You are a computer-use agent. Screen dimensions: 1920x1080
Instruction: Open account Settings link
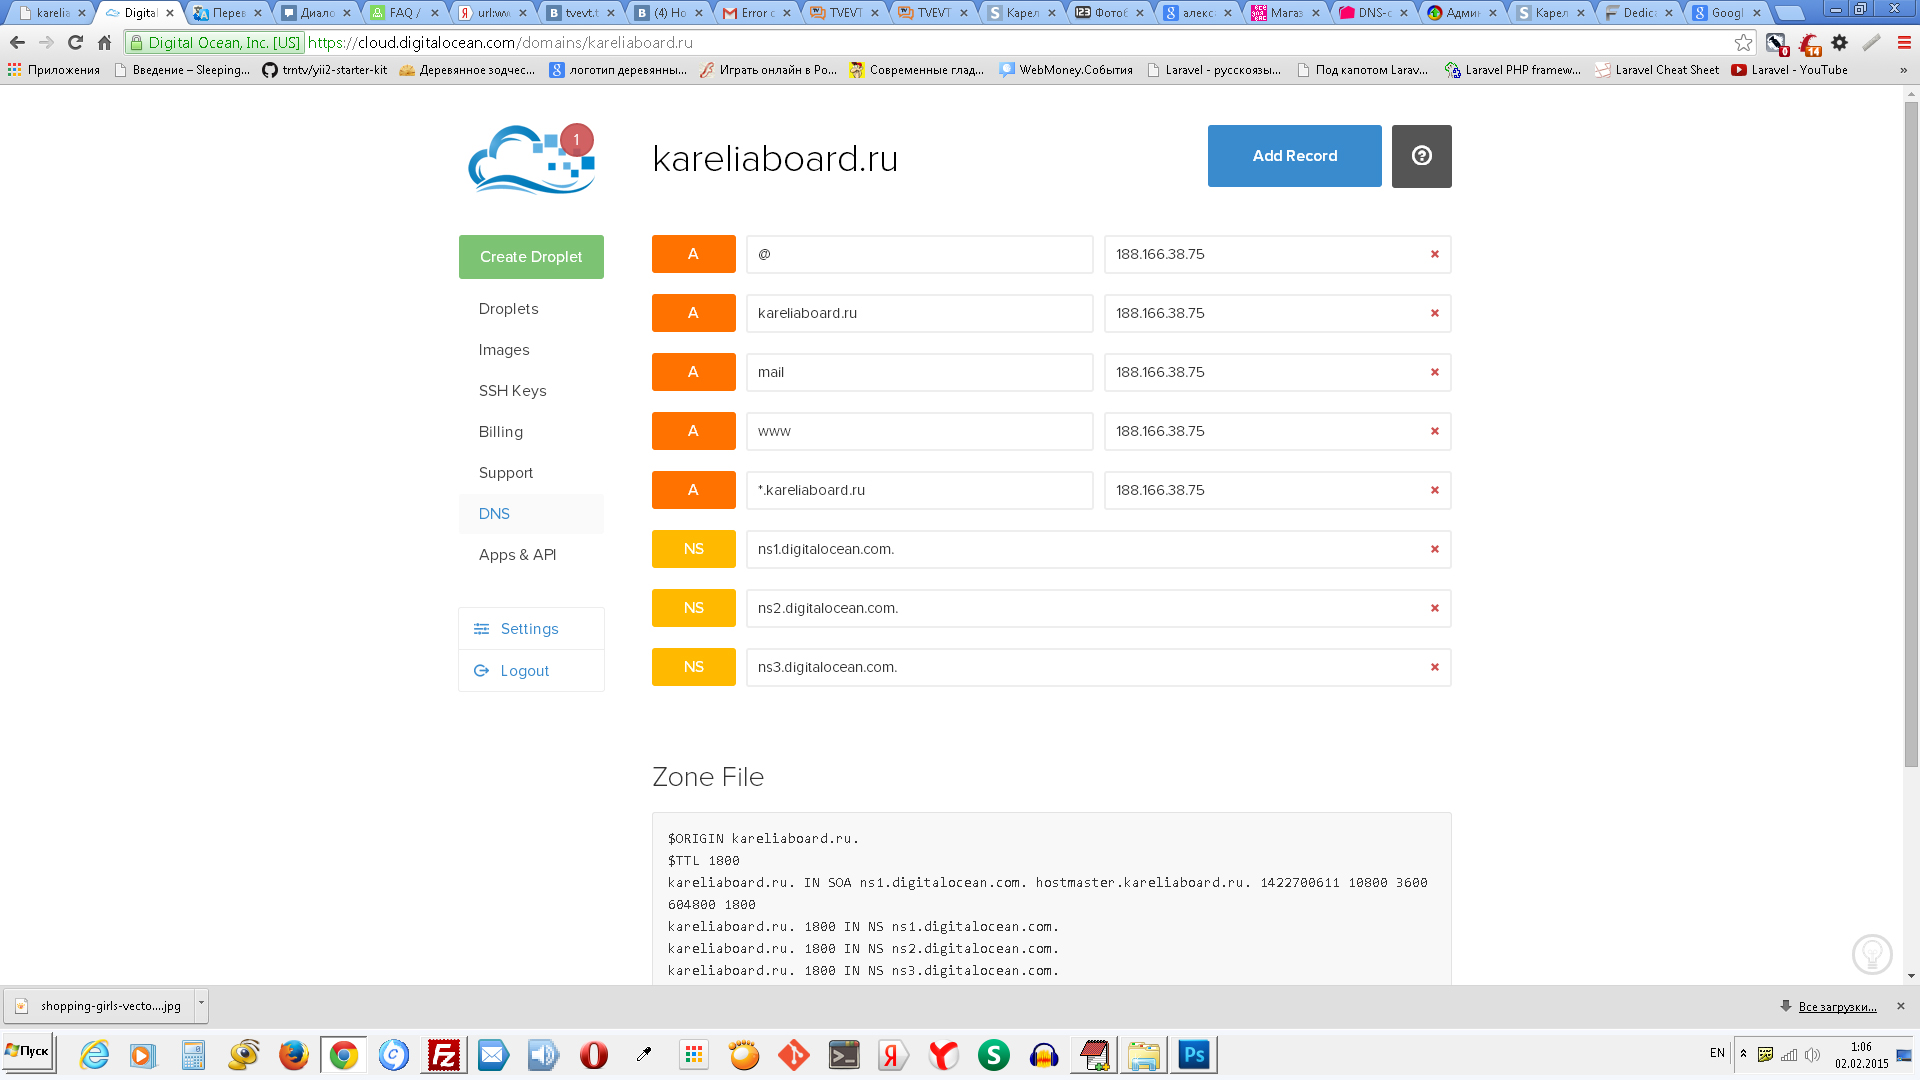[529, 629]
